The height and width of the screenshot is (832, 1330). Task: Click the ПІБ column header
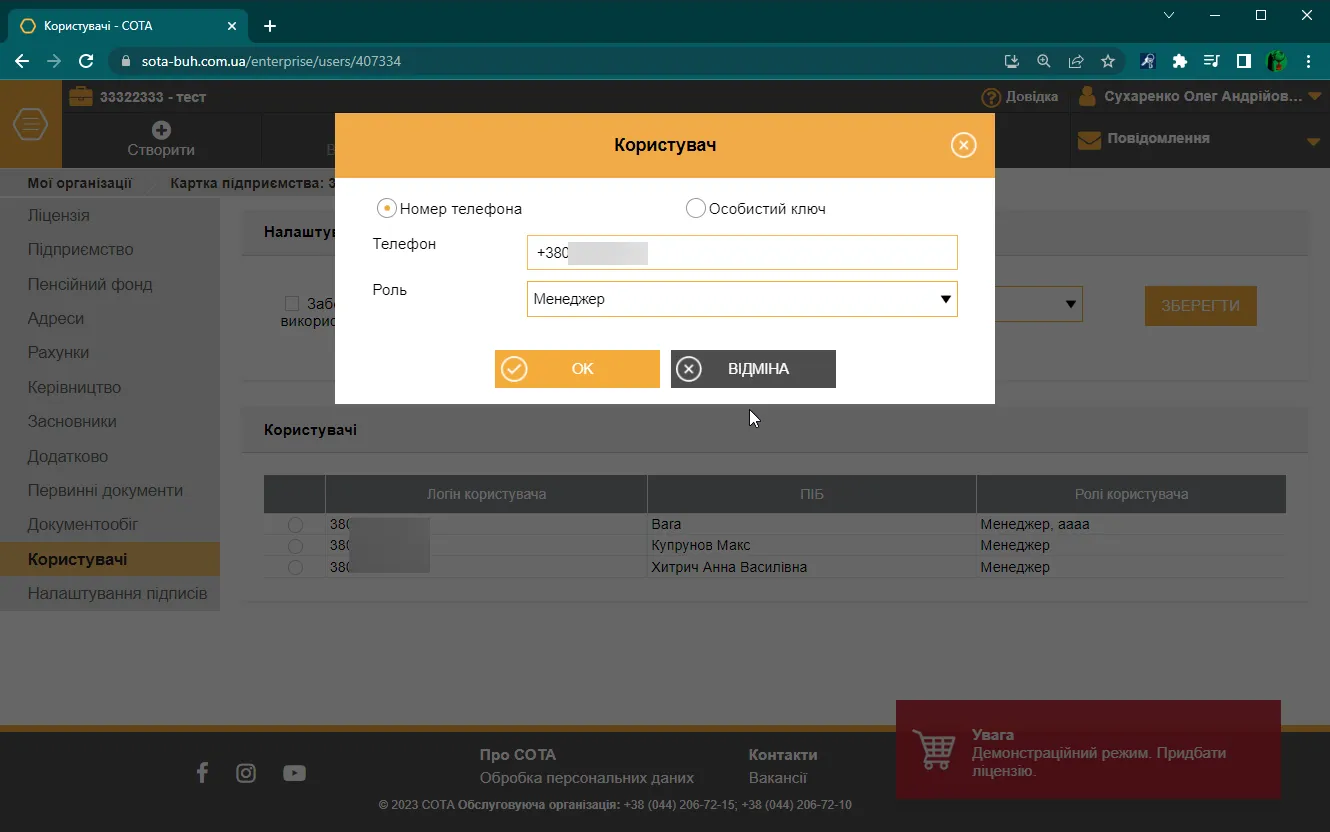click(x=812, y=494)
